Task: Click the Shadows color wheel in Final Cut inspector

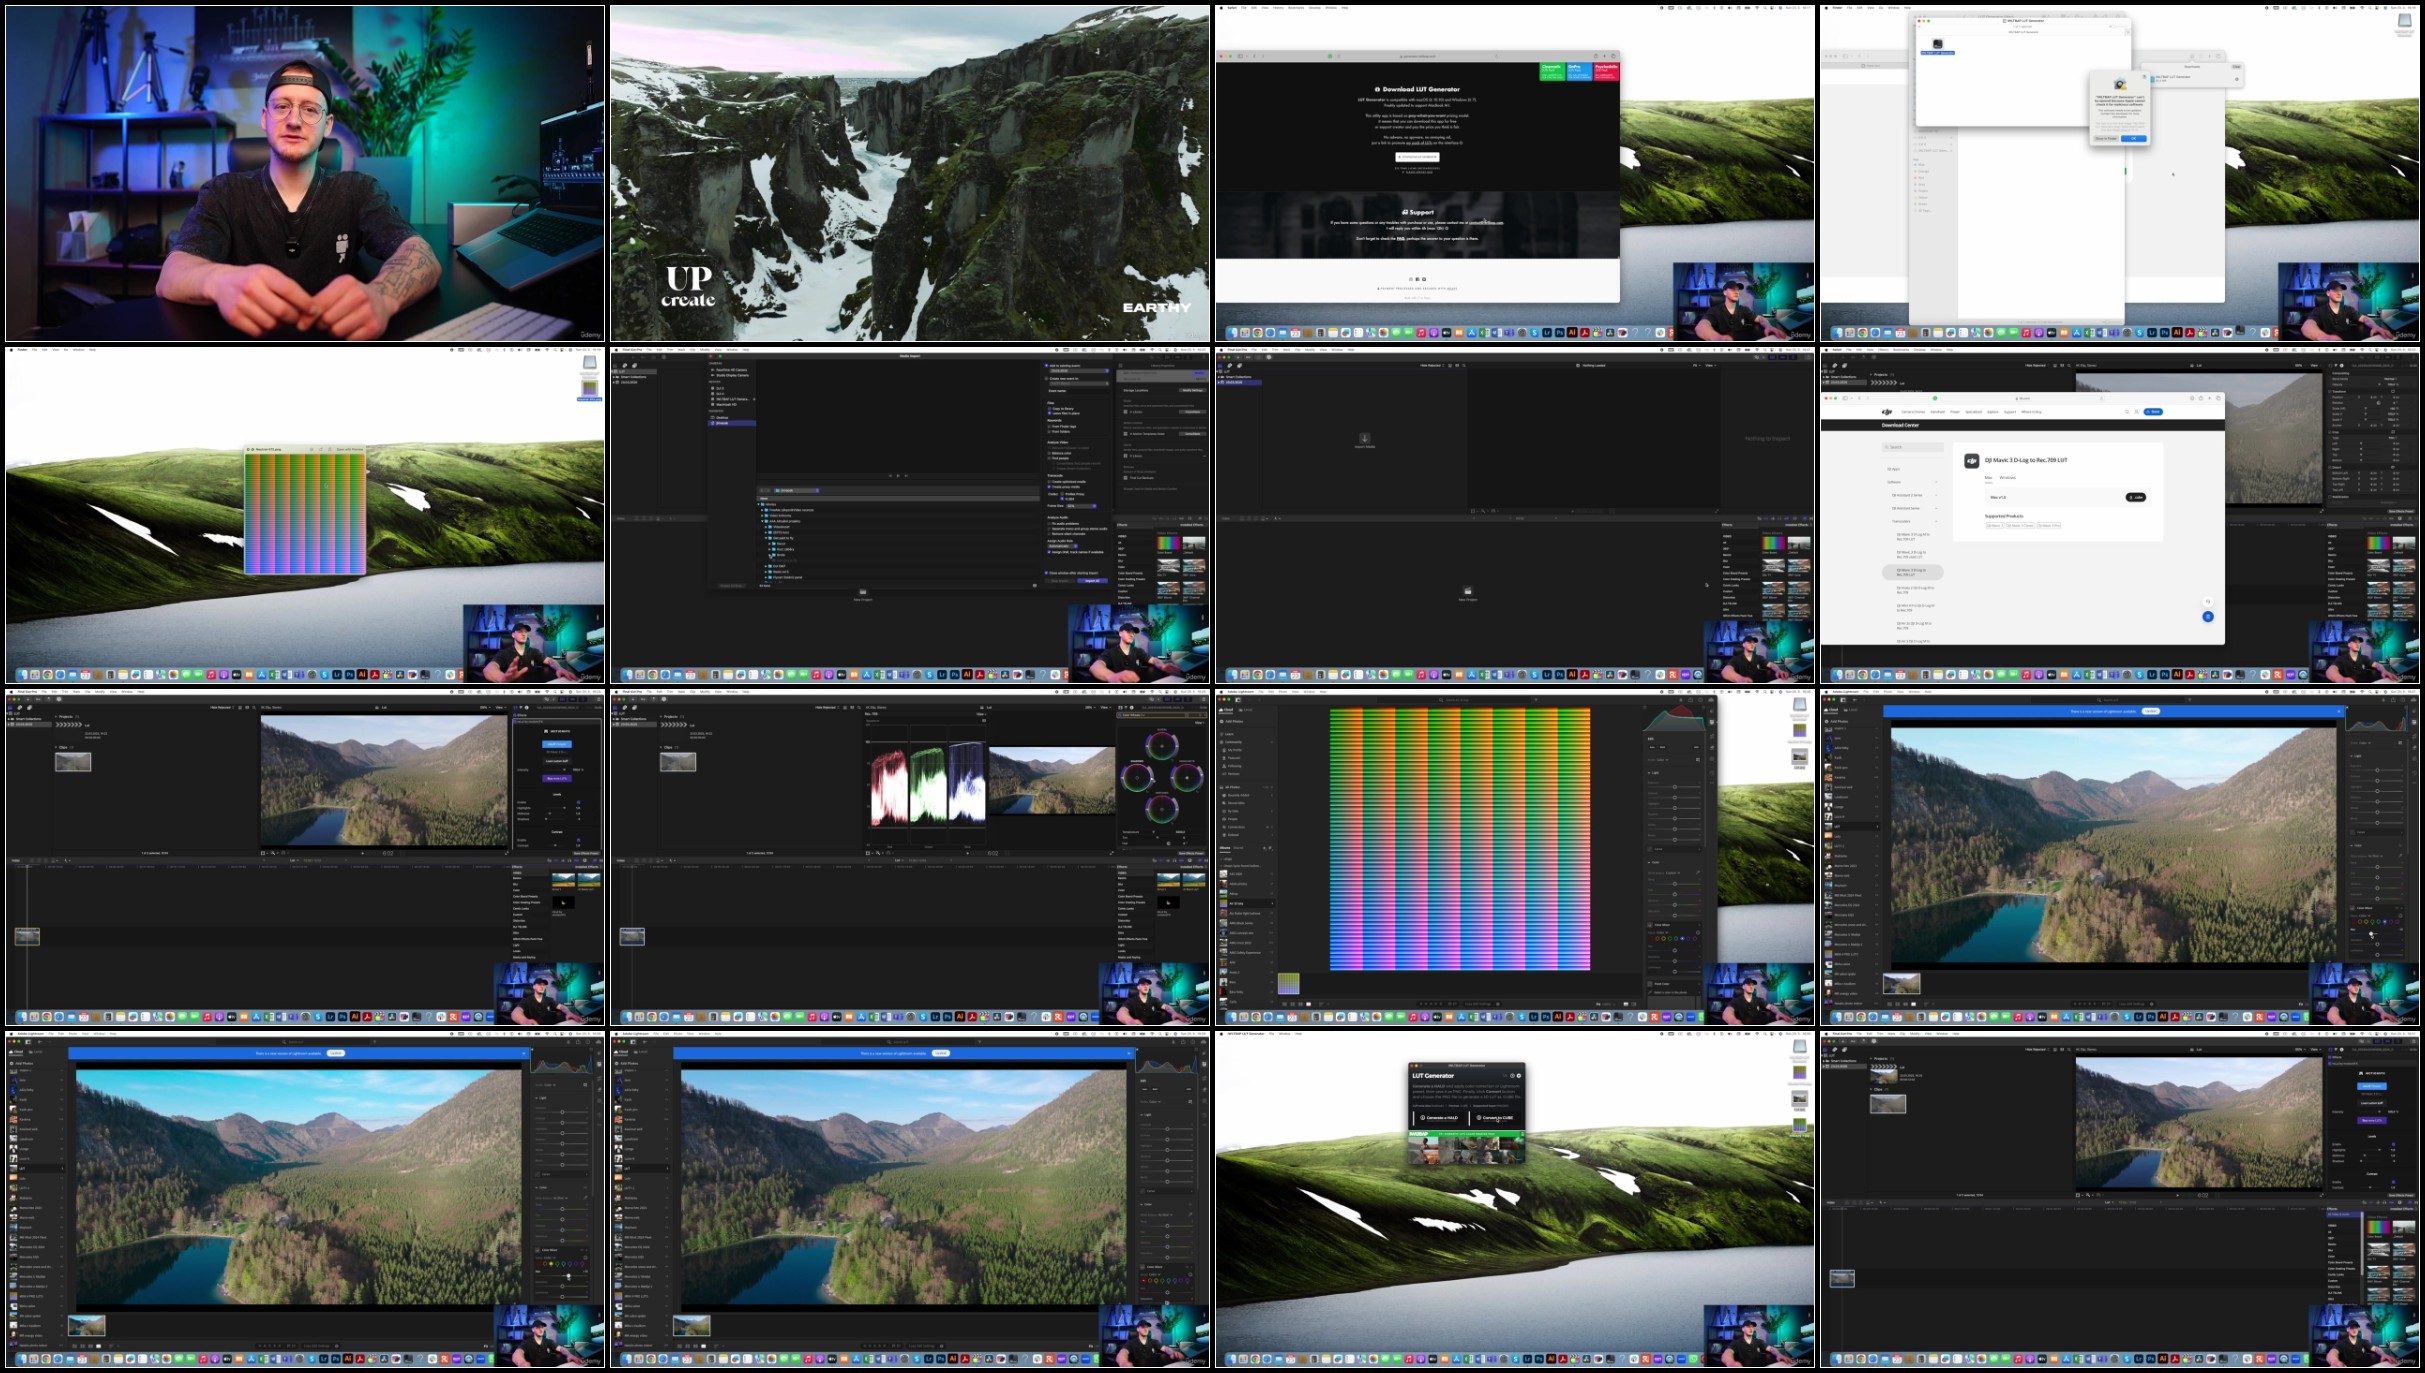Action: point(1135,777)
